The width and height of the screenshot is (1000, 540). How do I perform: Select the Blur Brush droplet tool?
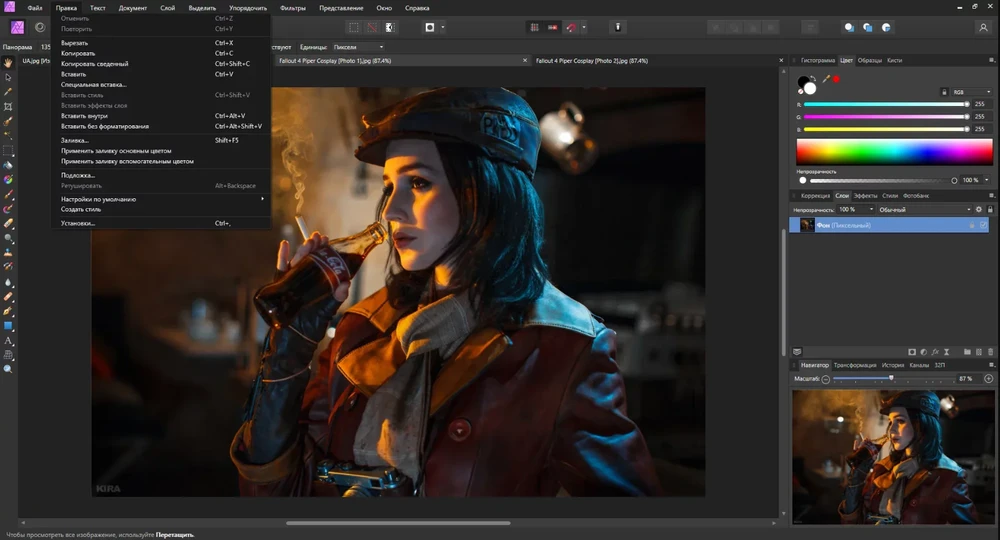click(x=8, y=282)
